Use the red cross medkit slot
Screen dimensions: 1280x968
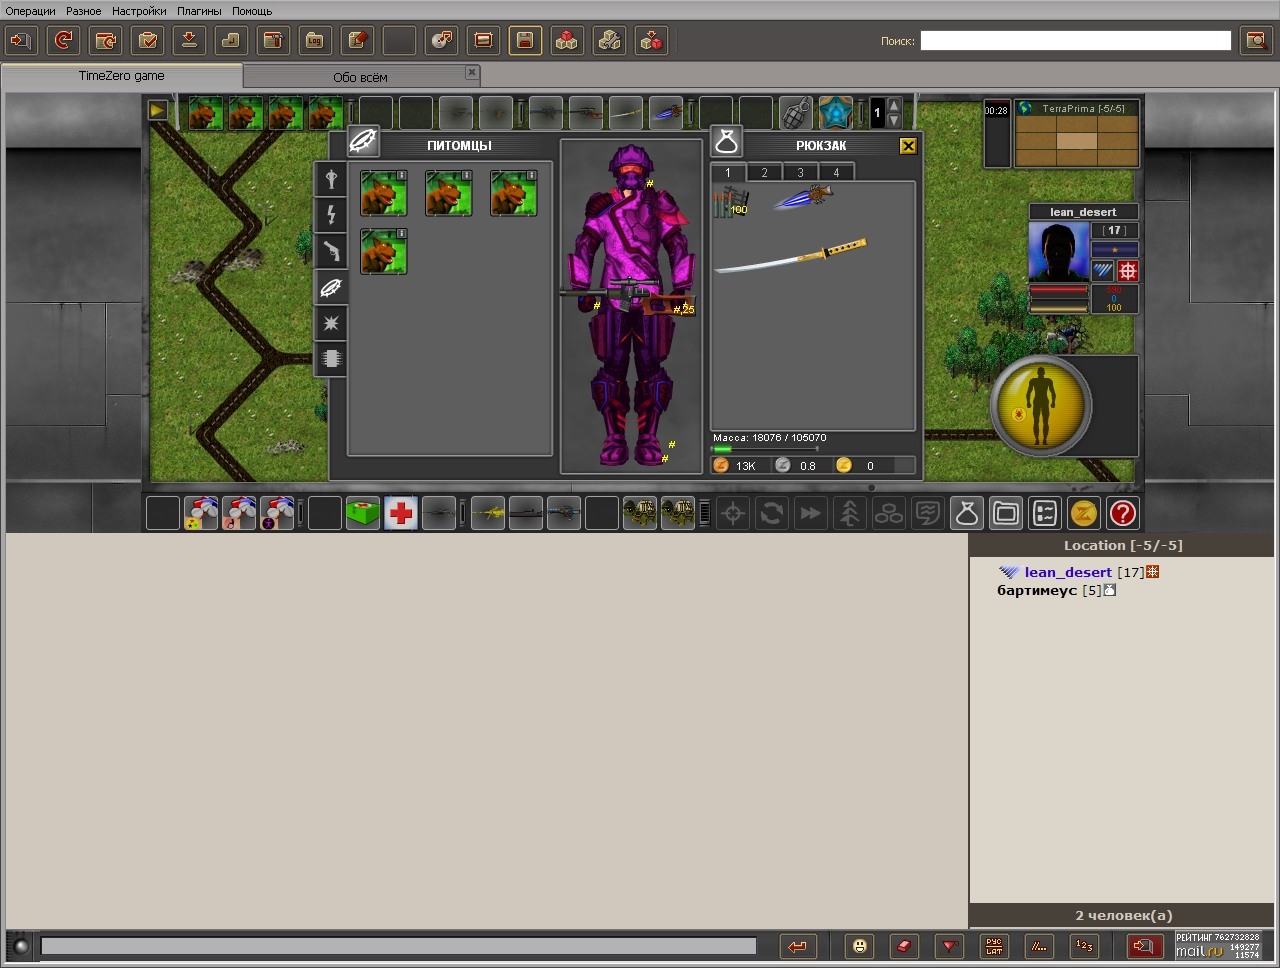(401, 514)
